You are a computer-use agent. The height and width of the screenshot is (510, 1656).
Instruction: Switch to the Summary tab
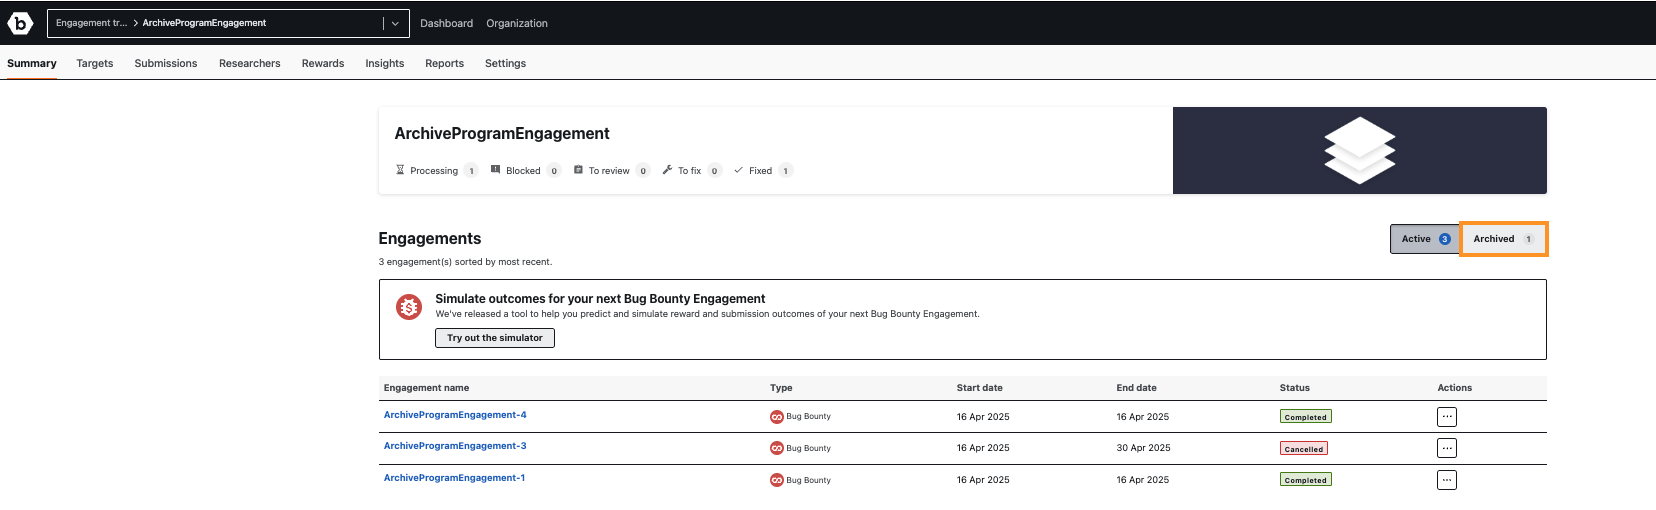pos(32,63)
